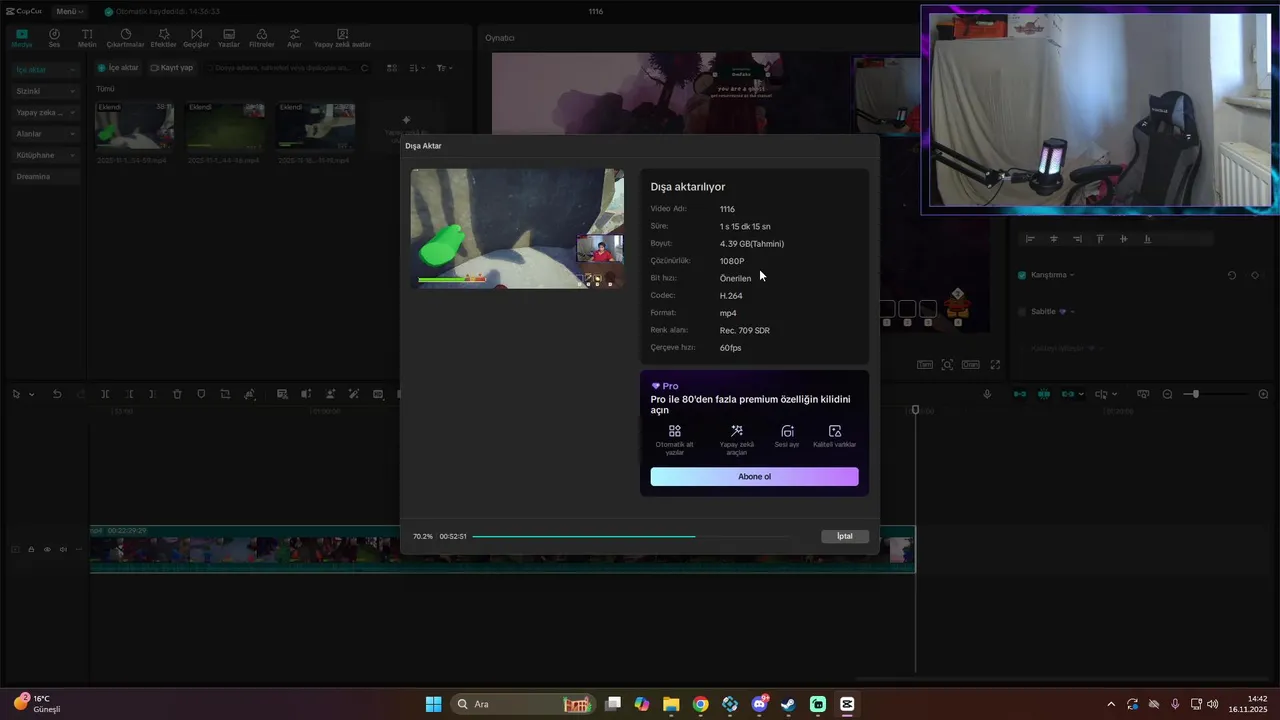Click the Kaliteli varlıklar feature icon
Viewport: 1280px width, 720px height.
(x=835, y=431)
